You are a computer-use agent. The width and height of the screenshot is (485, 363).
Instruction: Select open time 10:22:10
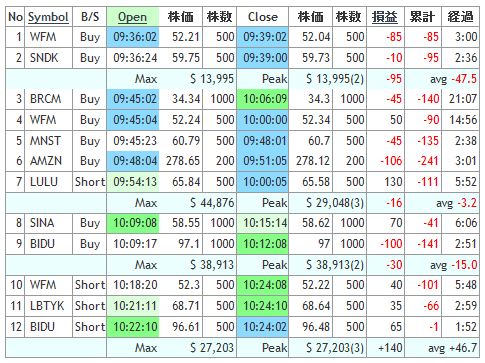point(135,327)
